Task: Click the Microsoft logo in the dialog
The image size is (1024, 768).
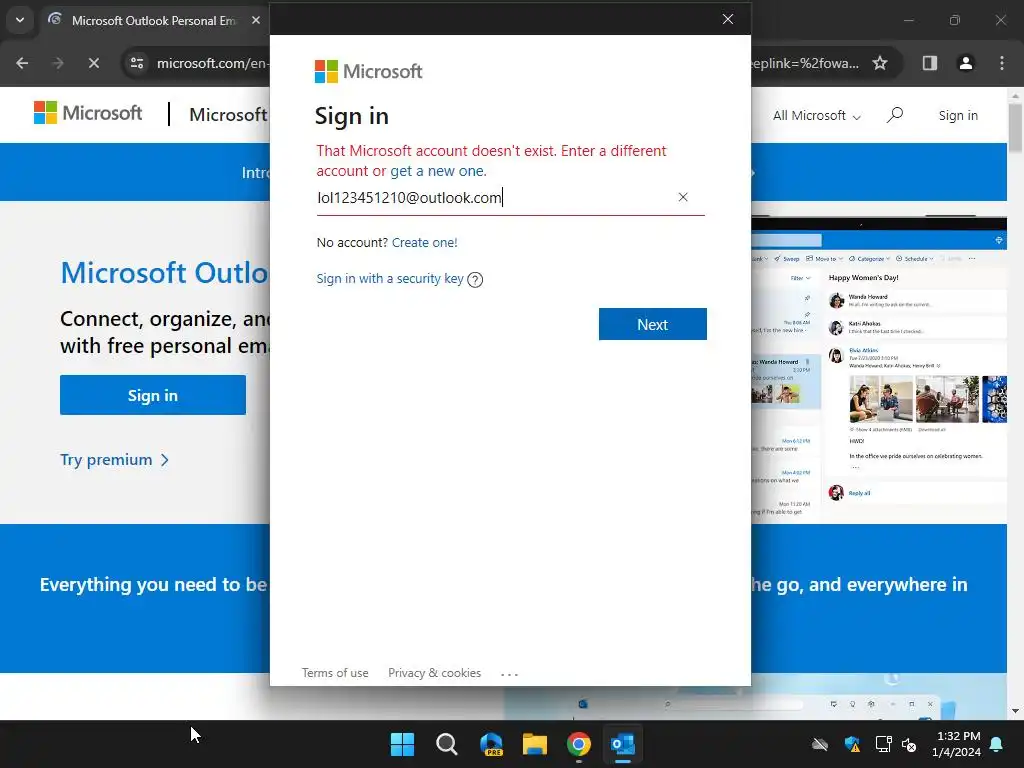Action: tap(368, 71)
